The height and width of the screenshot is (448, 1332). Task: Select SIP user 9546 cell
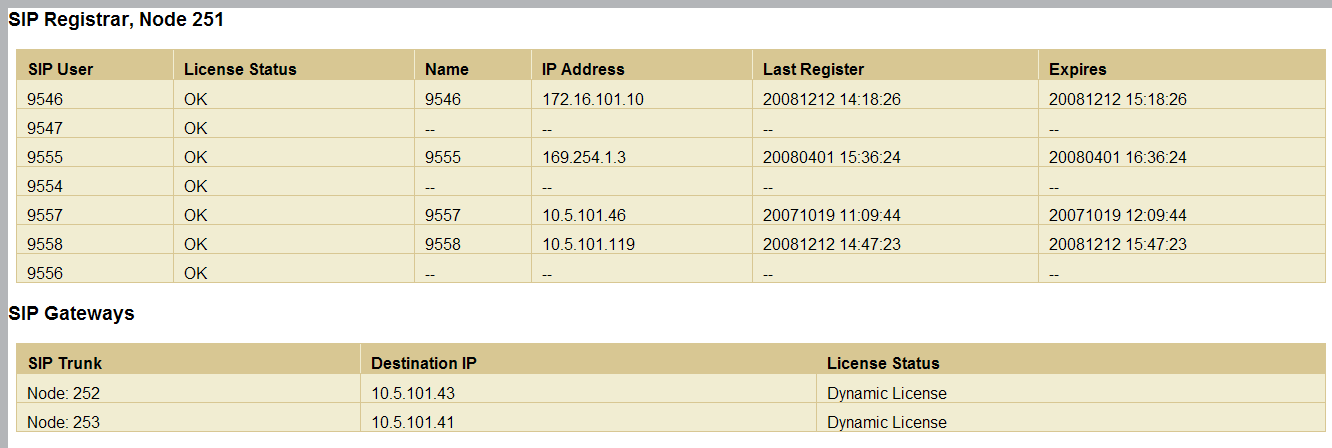(x=45, y=99)
